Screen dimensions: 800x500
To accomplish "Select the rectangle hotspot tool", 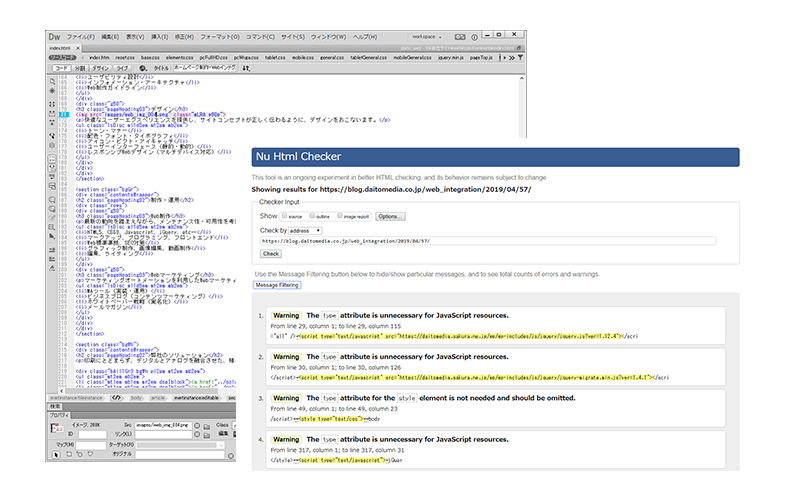I will click(67, 454).
